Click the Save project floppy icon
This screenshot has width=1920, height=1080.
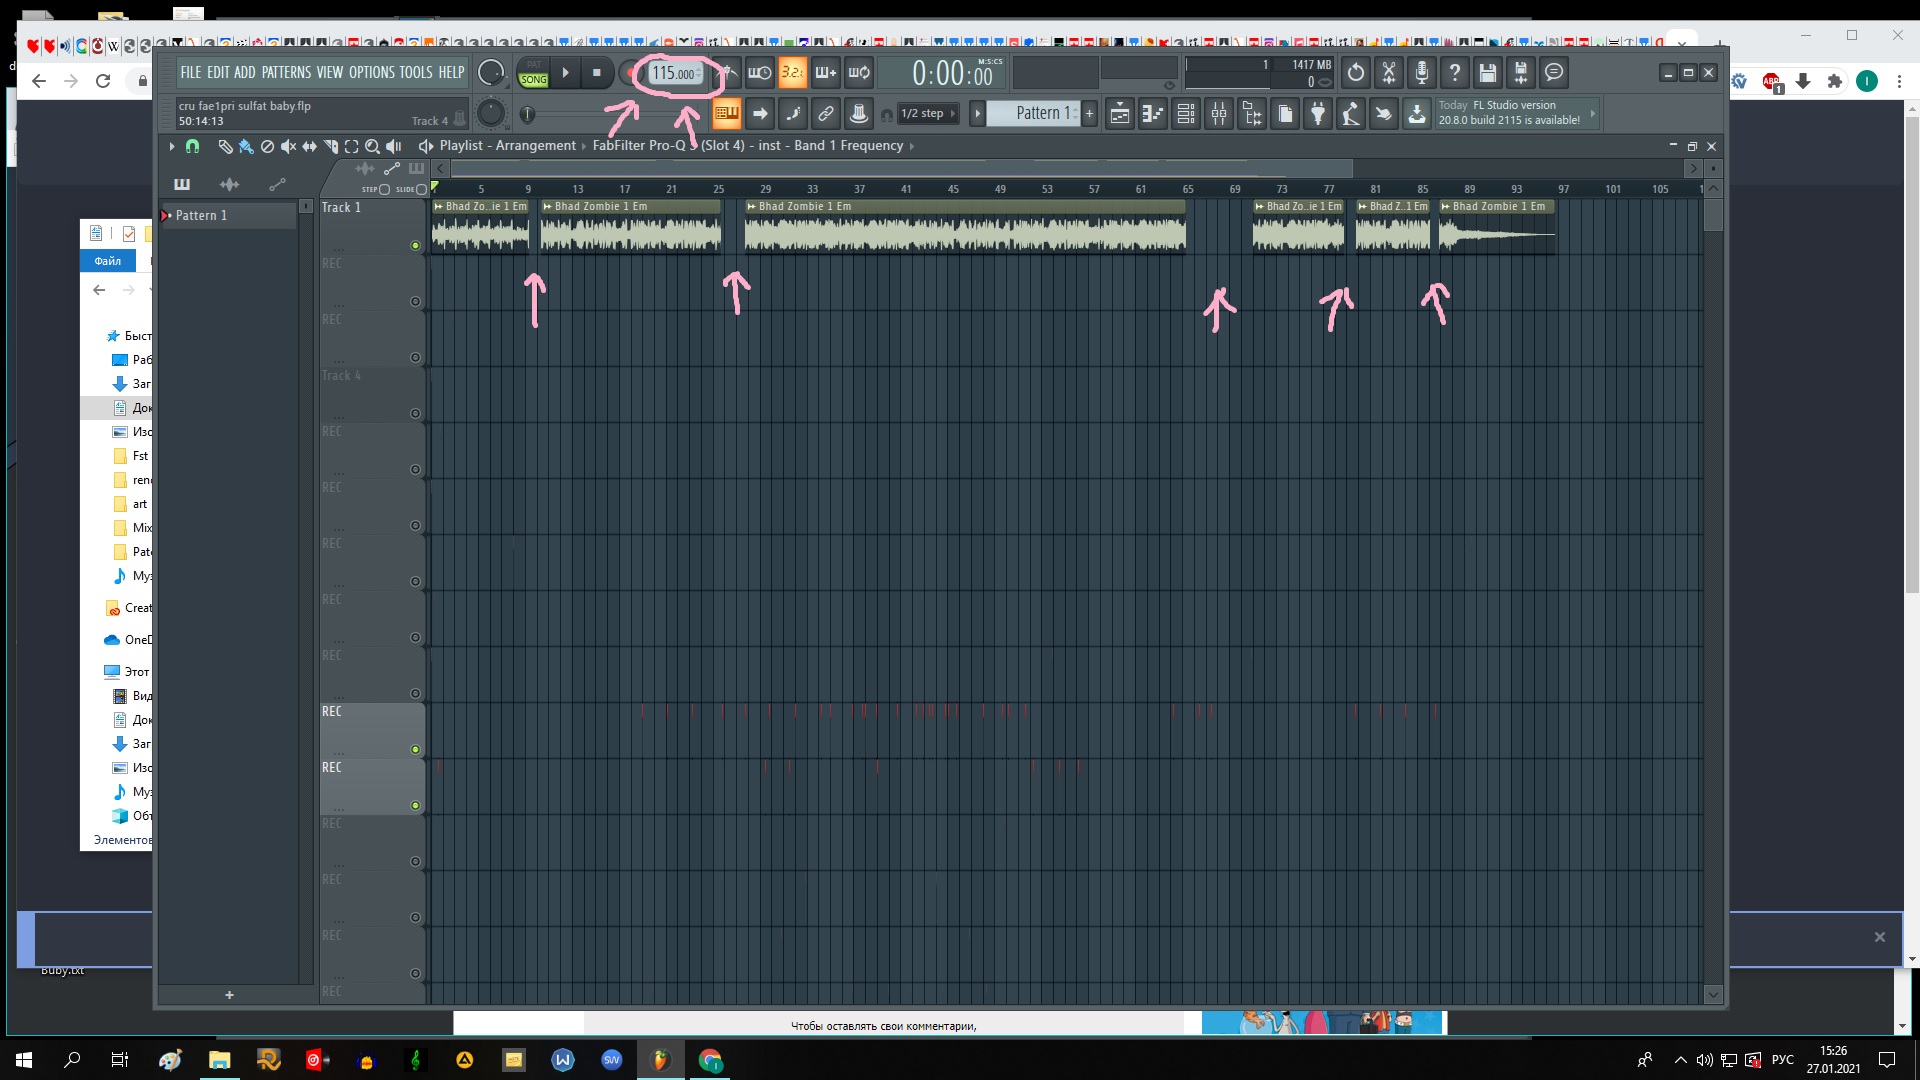[x=1488, y=72]
